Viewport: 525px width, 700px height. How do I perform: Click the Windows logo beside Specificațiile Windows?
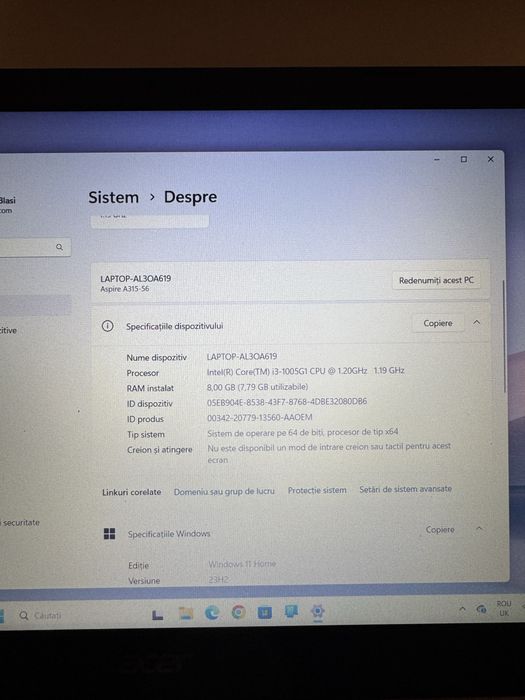tap(109, 533)
